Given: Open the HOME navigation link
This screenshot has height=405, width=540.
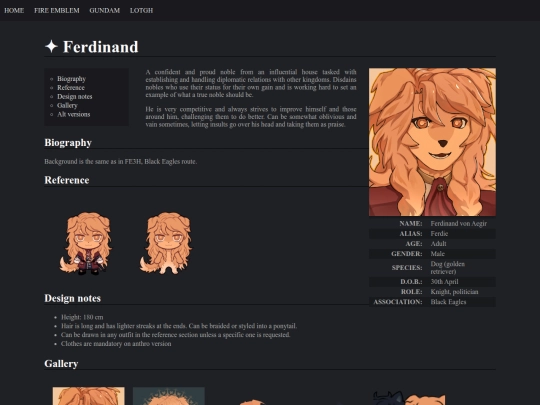Looking at the screenshot, I should coord(14,10).
